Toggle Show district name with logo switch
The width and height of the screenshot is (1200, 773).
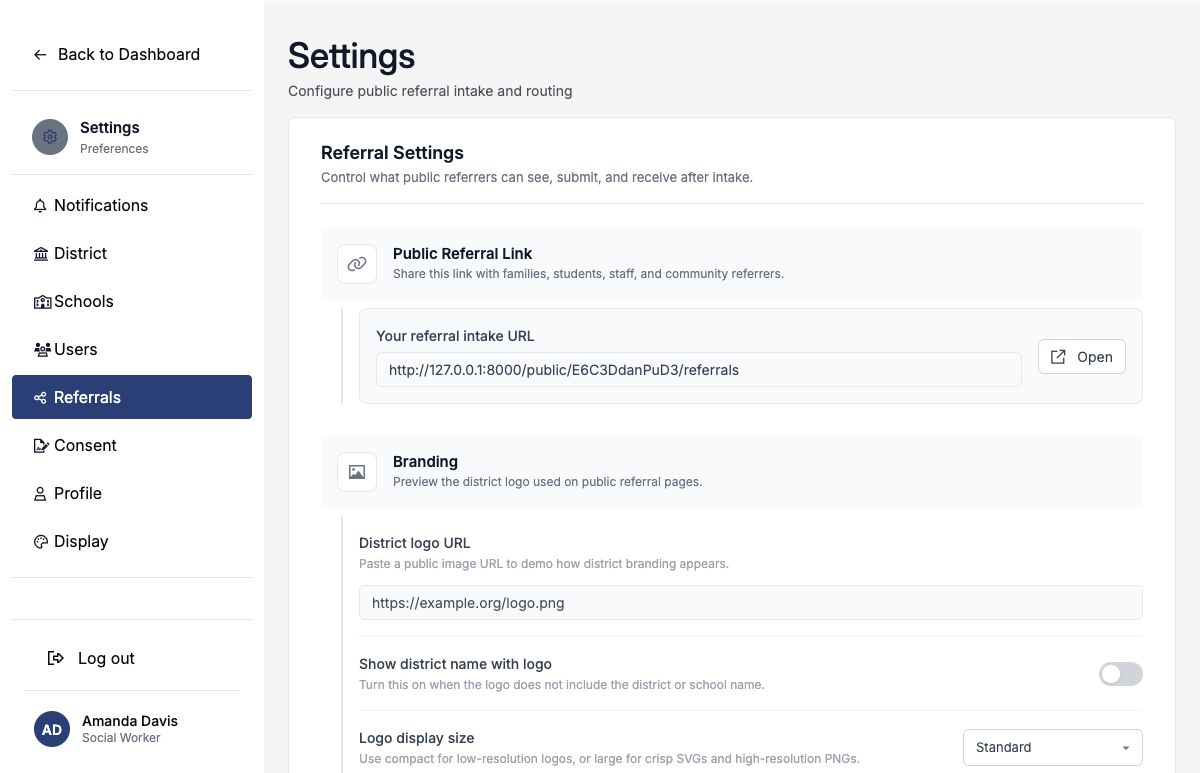click(x=1120, y=674)
